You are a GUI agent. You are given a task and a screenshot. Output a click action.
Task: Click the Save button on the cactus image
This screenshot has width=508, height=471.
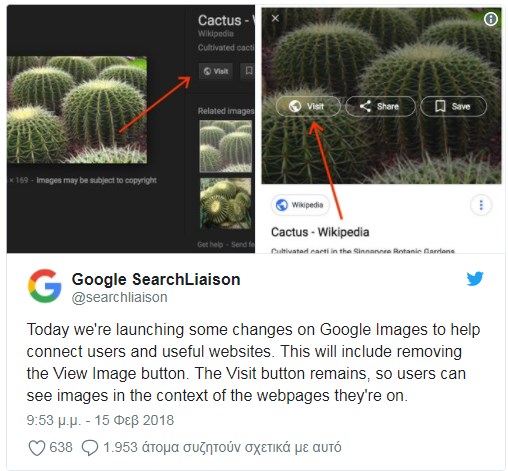[453, 106]
